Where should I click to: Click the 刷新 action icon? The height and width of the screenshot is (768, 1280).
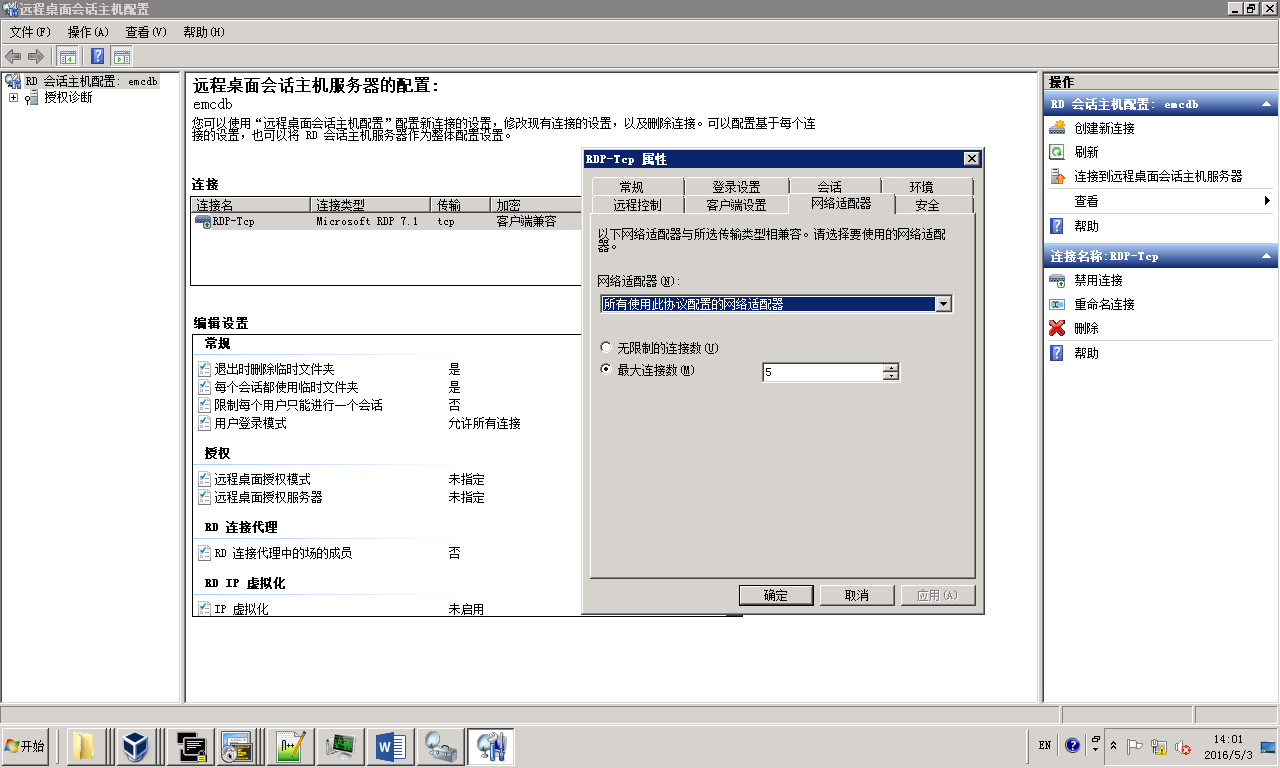click(x=1057, y=152)
